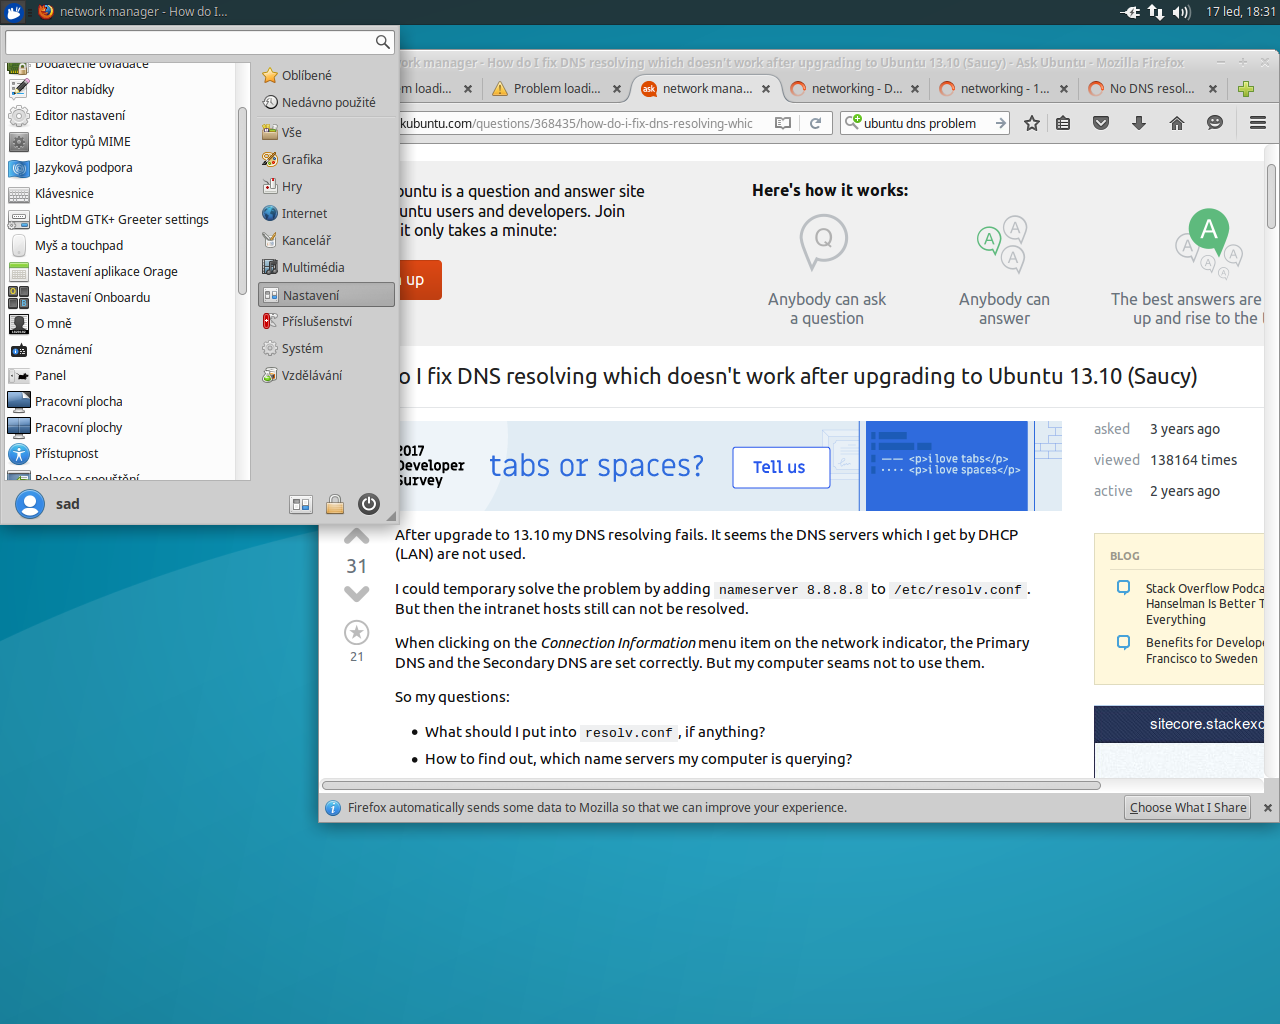This screenshot has width=1280, height=1024.
Task: Click the lock screen icon in menu
Action: (335, 504)
